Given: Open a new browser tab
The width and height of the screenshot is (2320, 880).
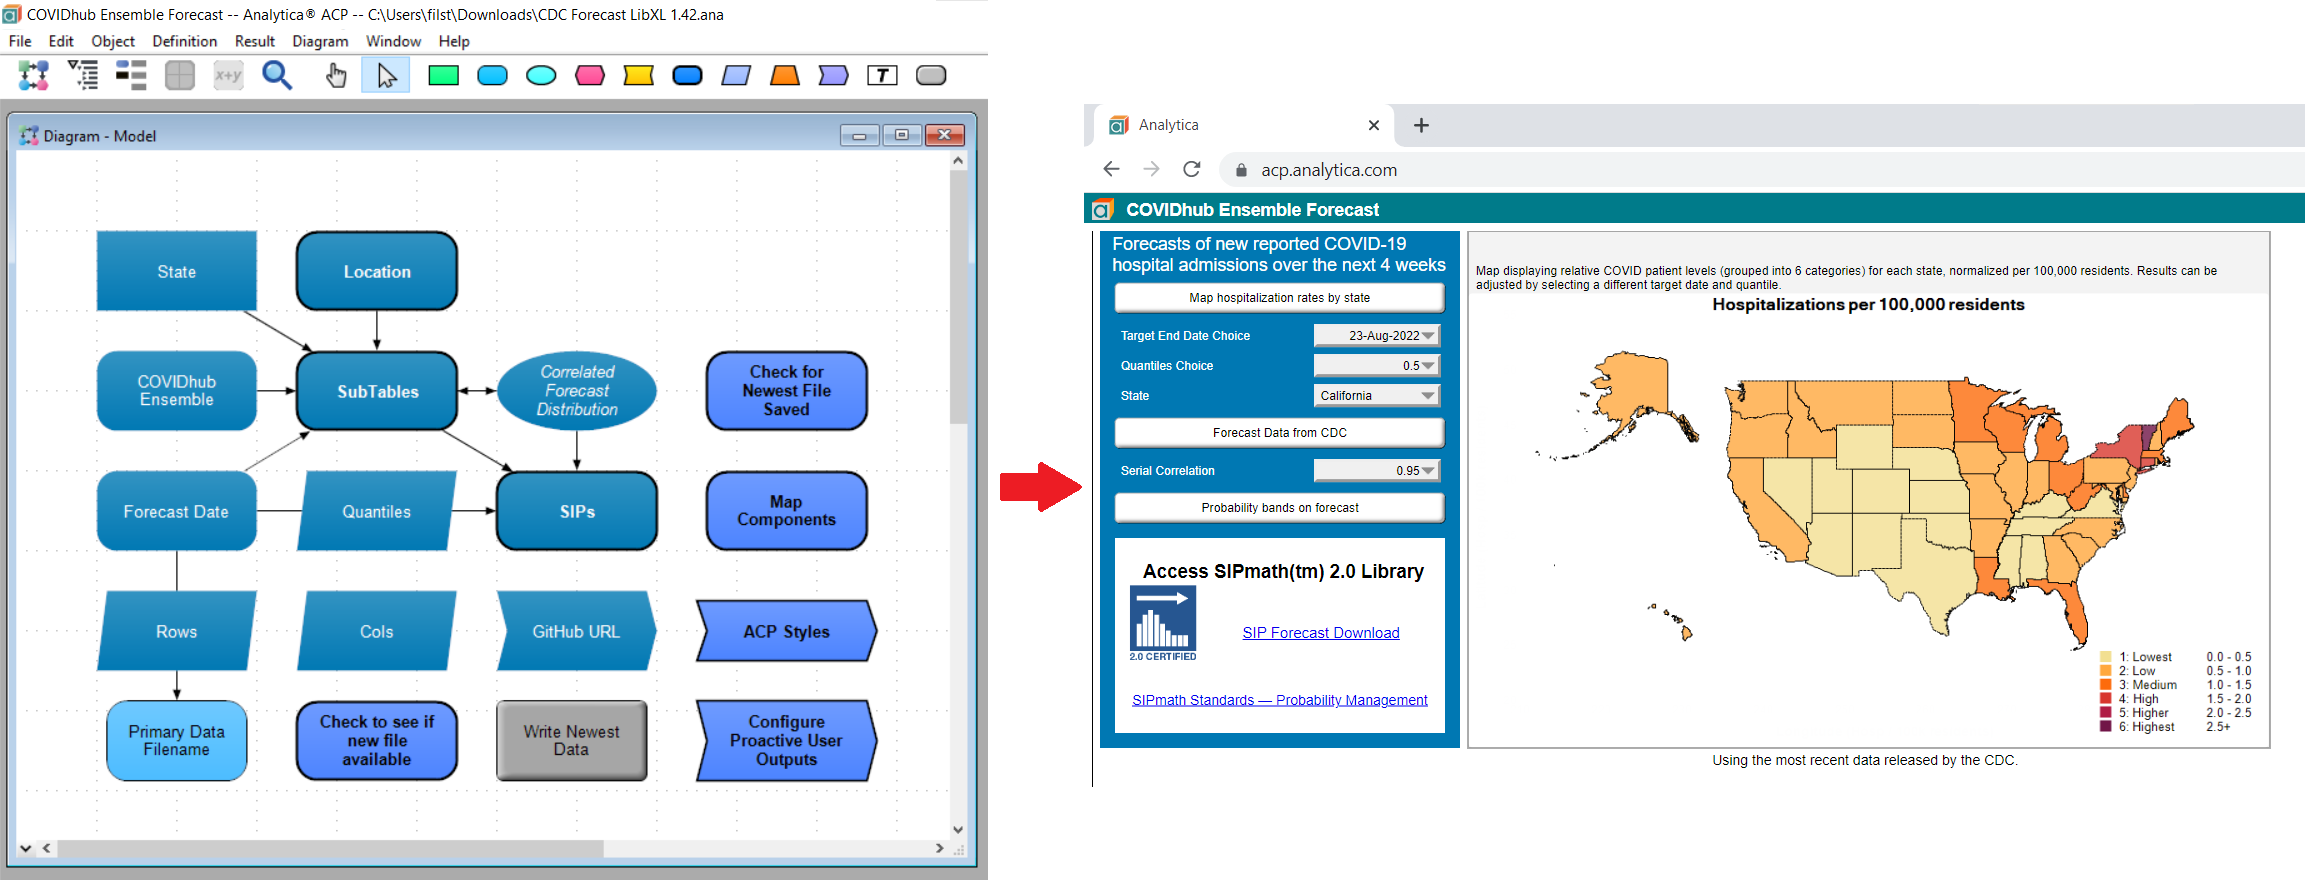Looking at the screenshot, I should (x=1421, y=125).
